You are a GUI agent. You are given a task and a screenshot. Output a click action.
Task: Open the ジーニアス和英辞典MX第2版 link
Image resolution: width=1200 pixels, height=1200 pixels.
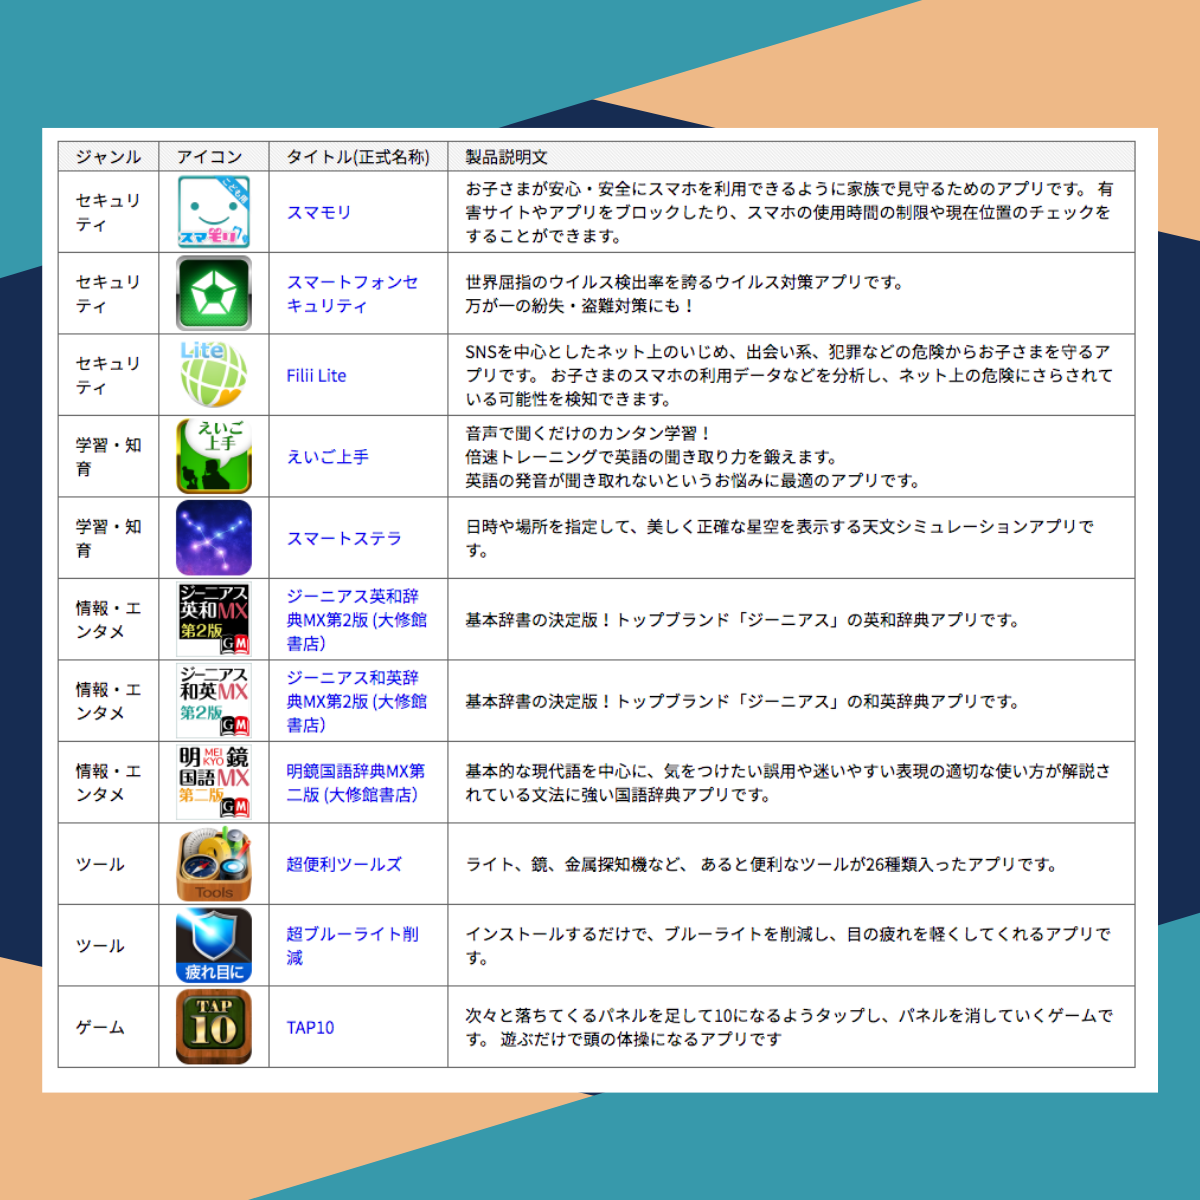(357, 701)
